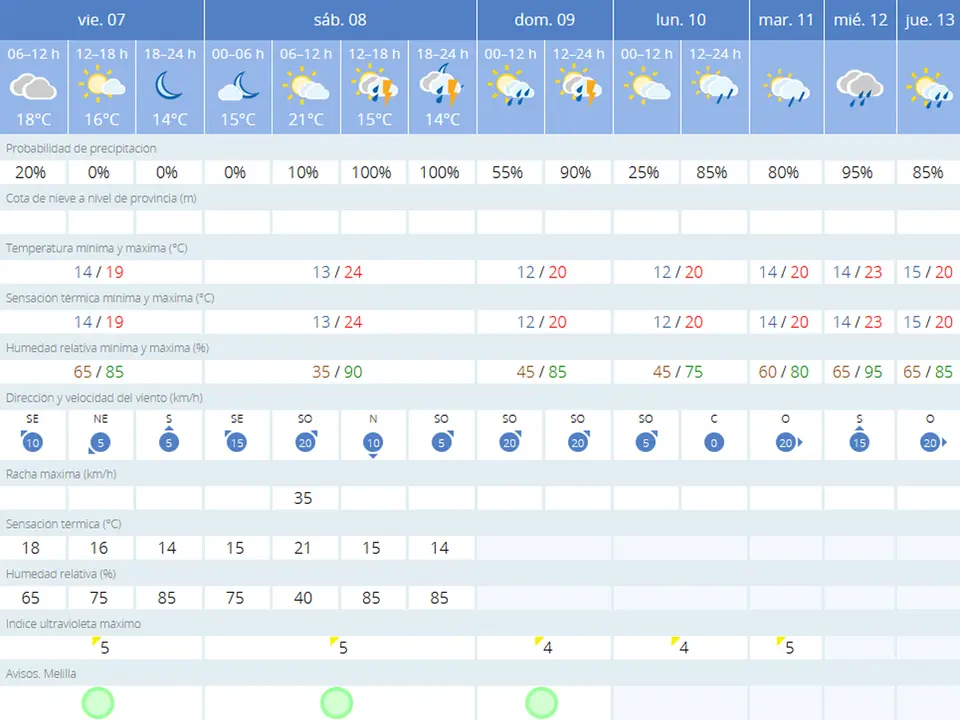Select the 60 / 80 relative humidity cell
Image resolution: width=960 pixels, height=720 pixels.
pos(786,372)
